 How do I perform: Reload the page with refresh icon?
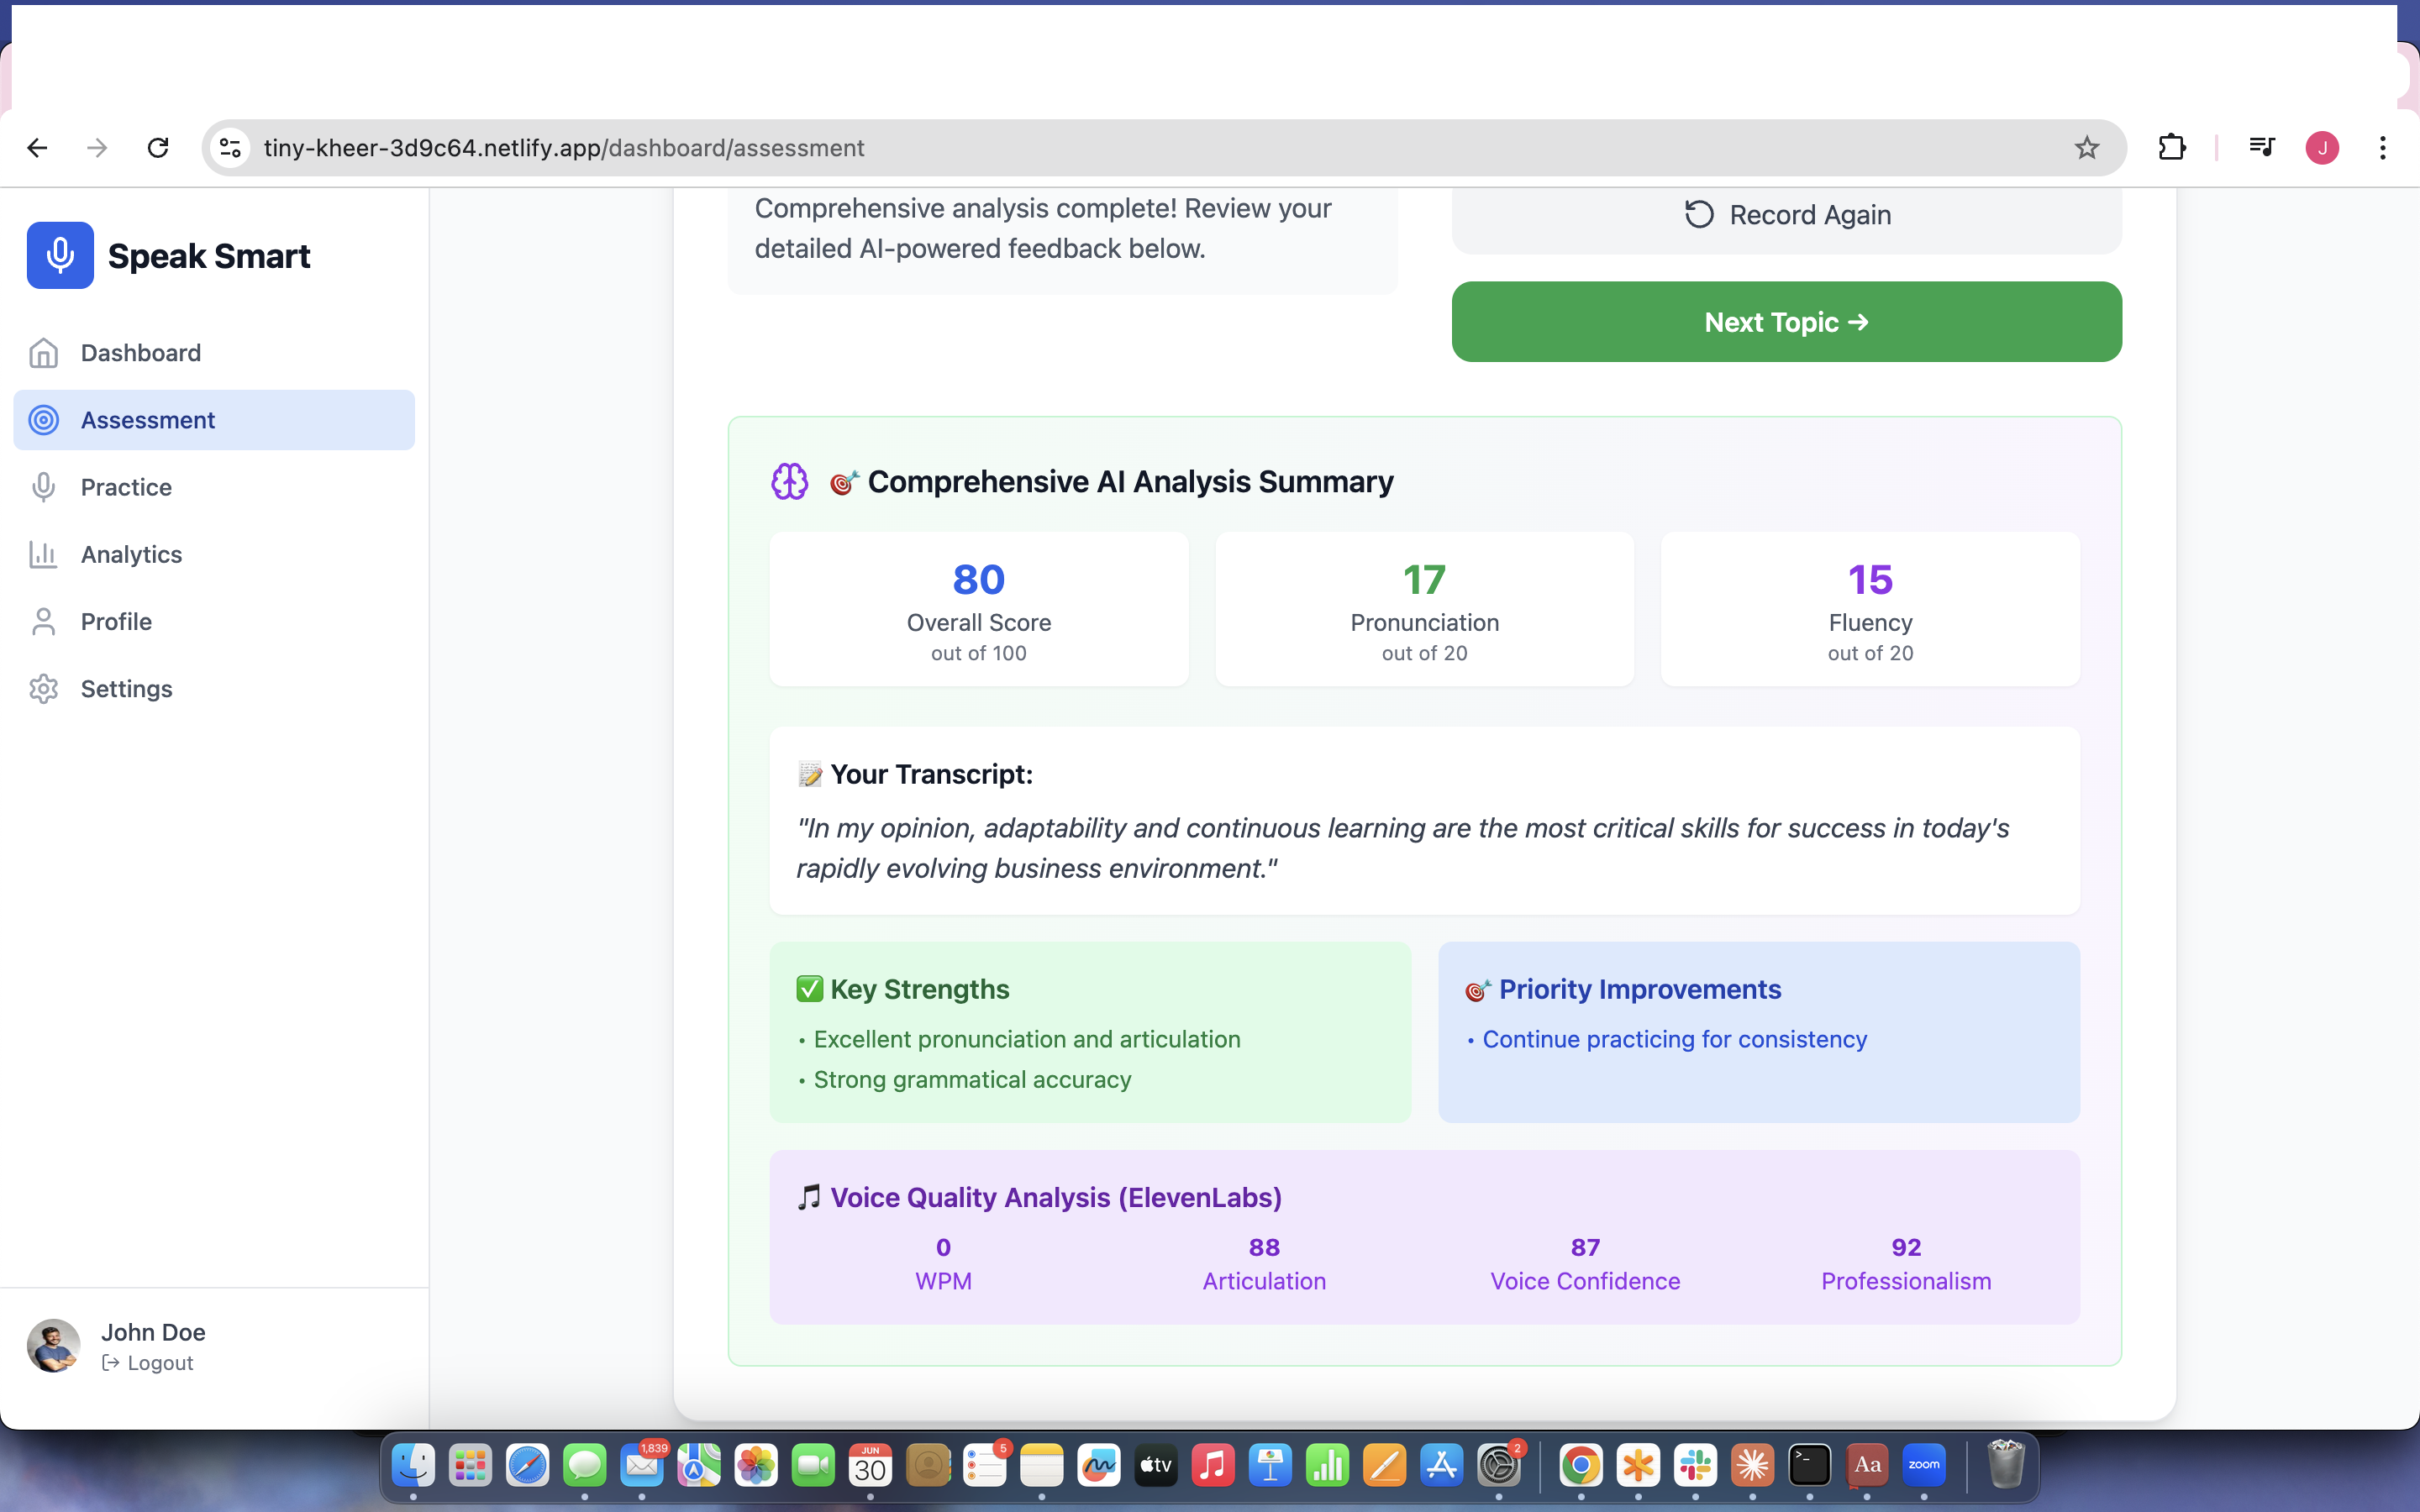pyautogui.click(x=158, y=148)
